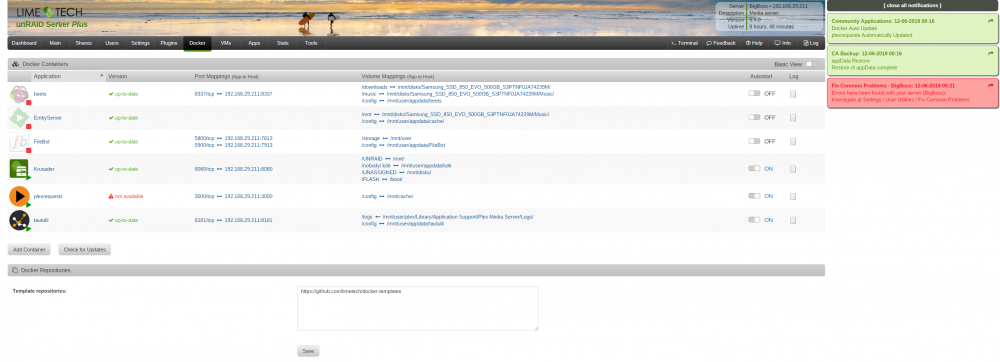The width and height of the screenshot is (1000, 362).
Task: View log icon for beets
Action: (x=793, y=94)
